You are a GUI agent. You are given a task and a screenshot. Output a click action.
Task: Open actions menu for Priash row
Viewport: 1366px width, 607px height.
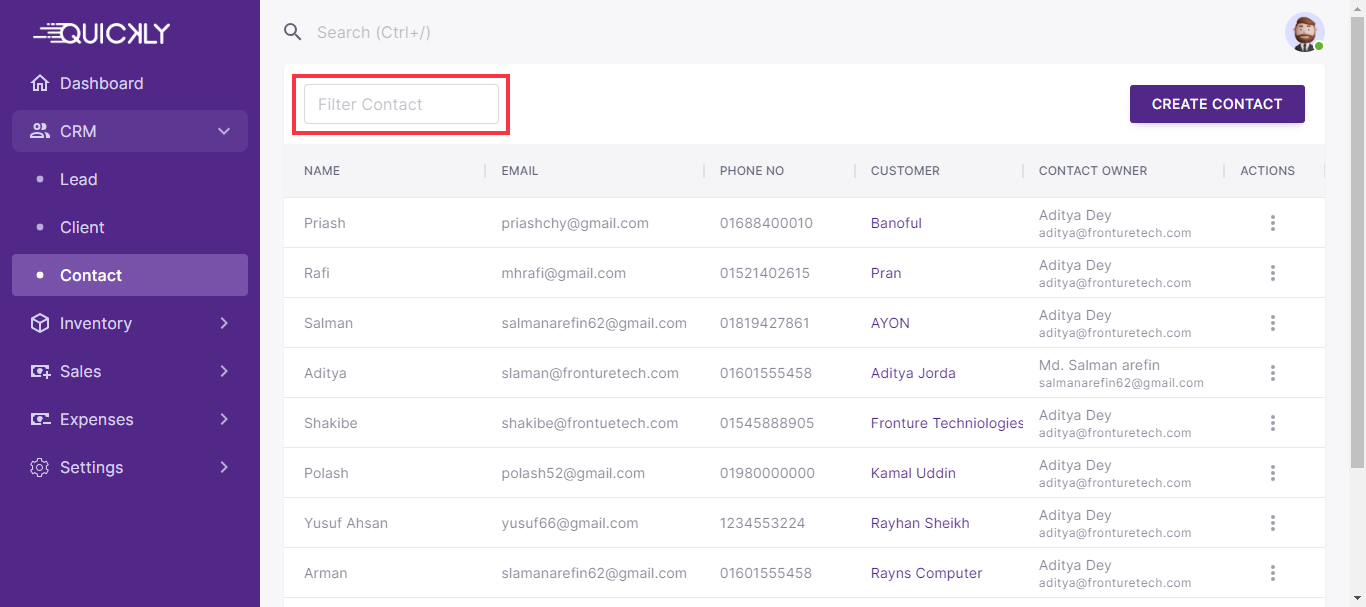click(x=1272, y=223)
